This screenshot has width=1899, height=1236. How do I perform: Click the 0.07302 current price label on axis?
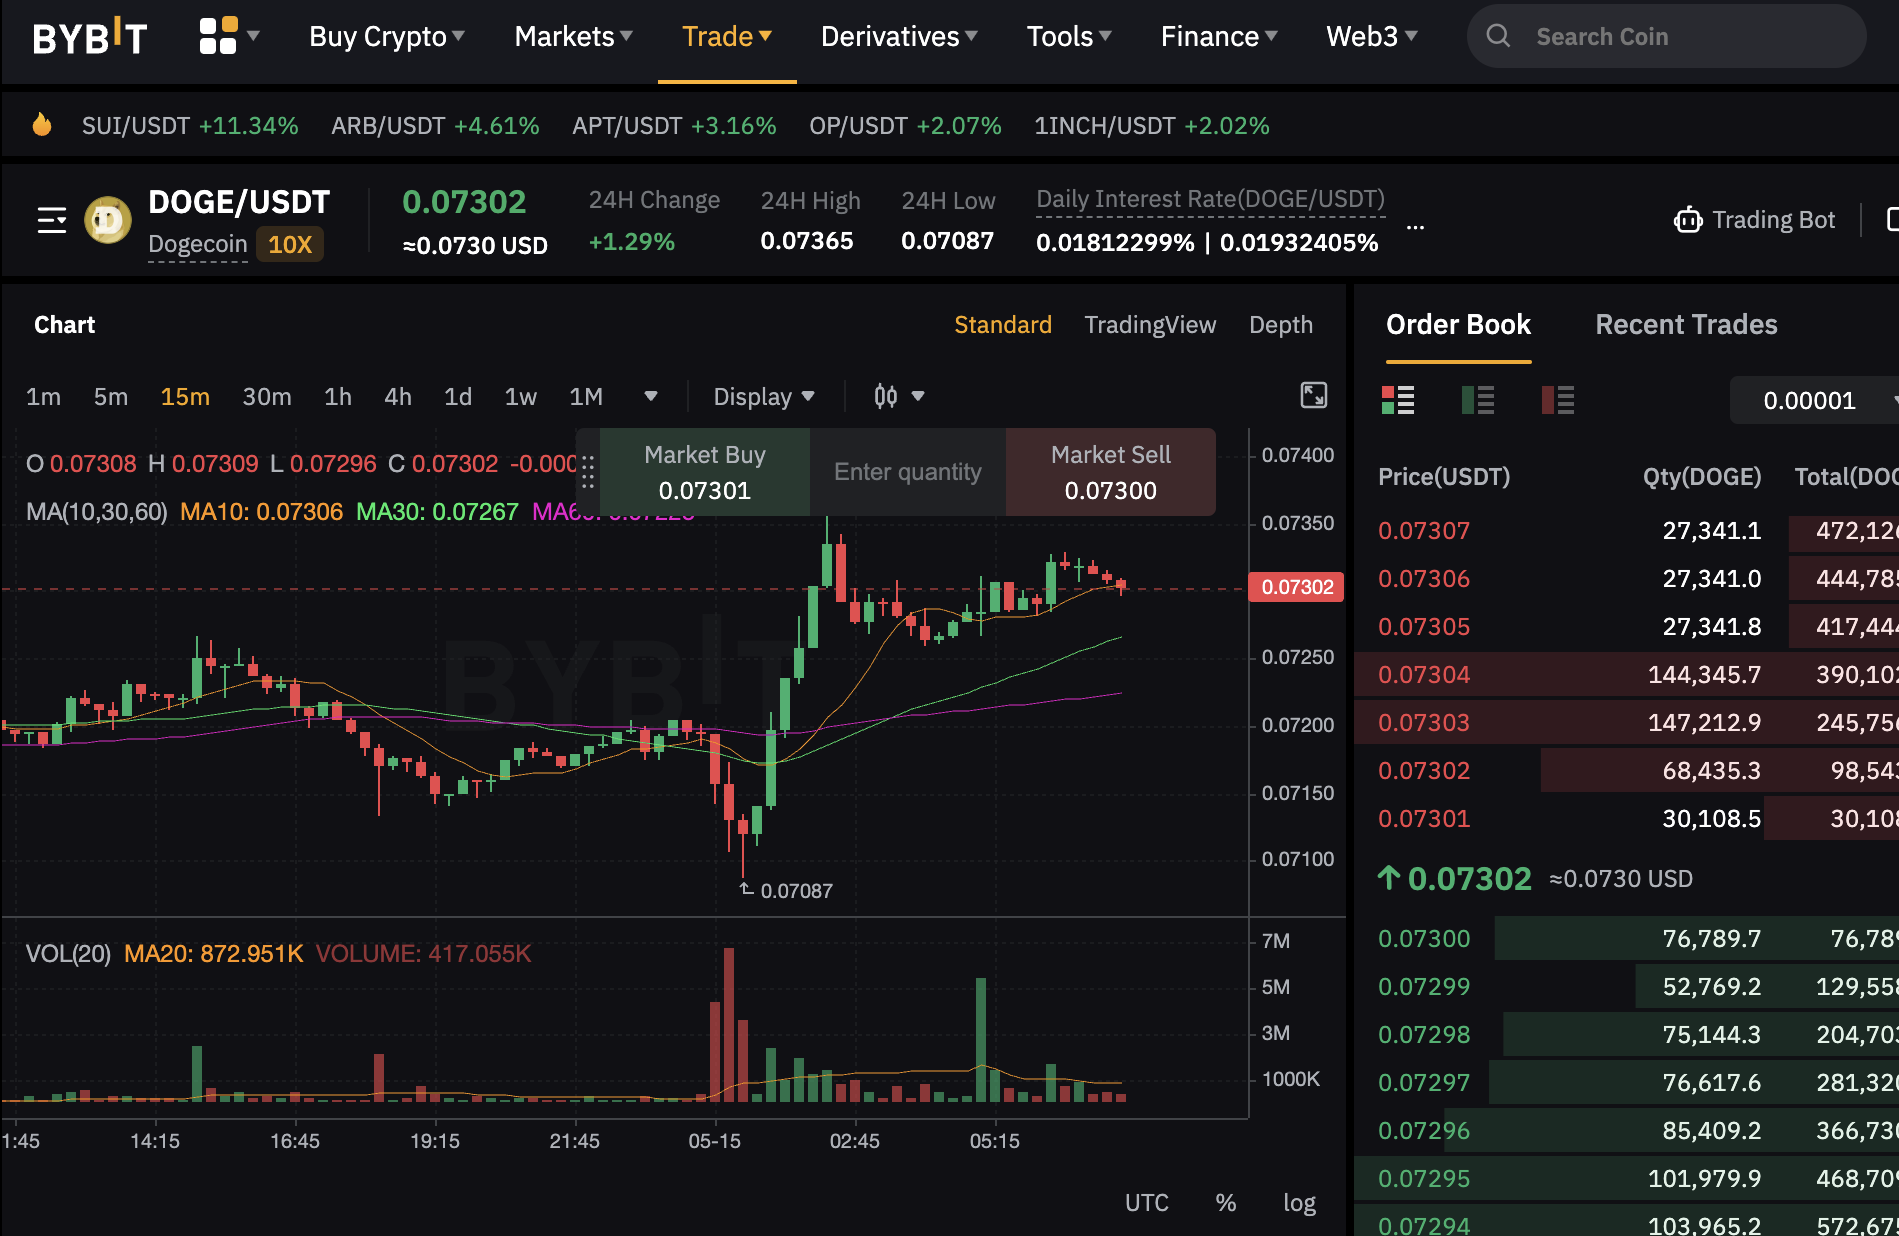[x=1297, y=587]
